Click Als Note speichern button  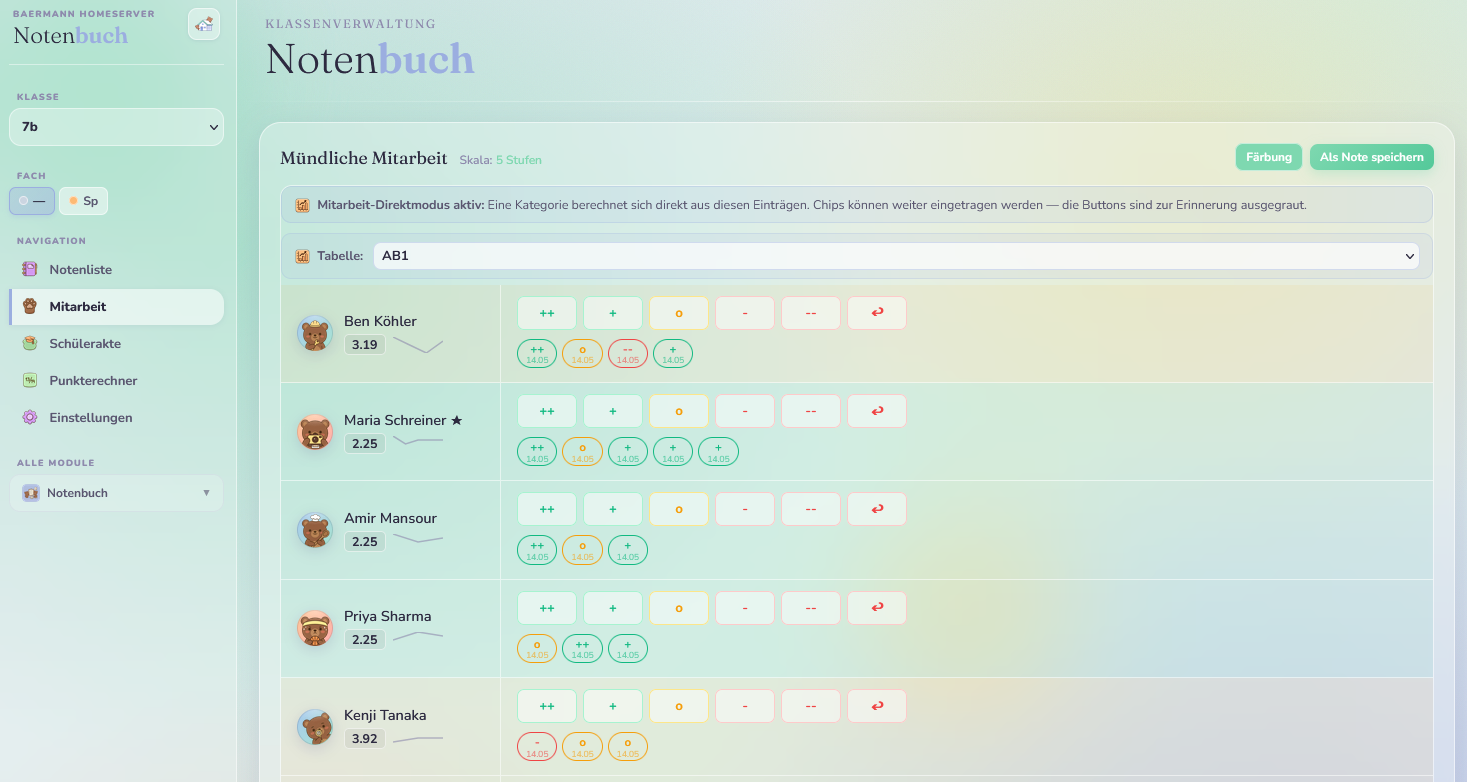pos(1372,157)
